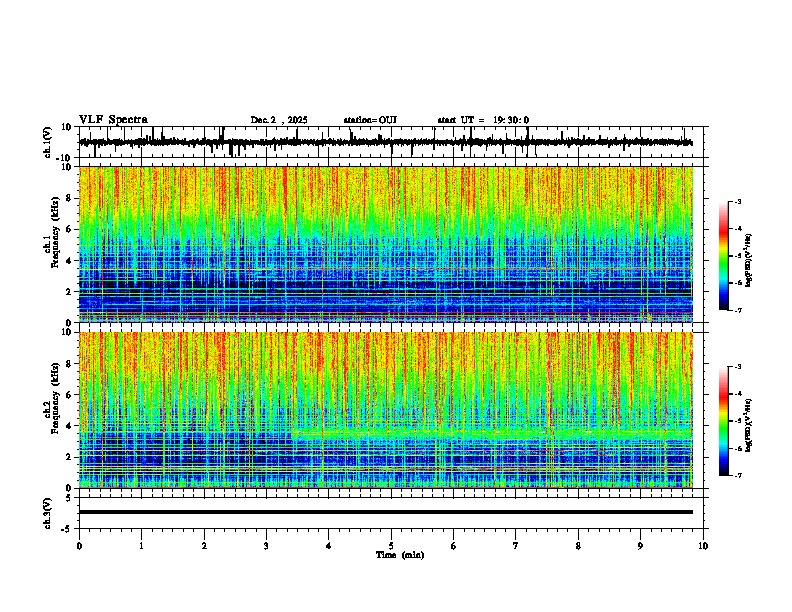Screen dimensions: 792x612
Task: Click the "-7" label on the ch.2 color bar
Action: 738,475
